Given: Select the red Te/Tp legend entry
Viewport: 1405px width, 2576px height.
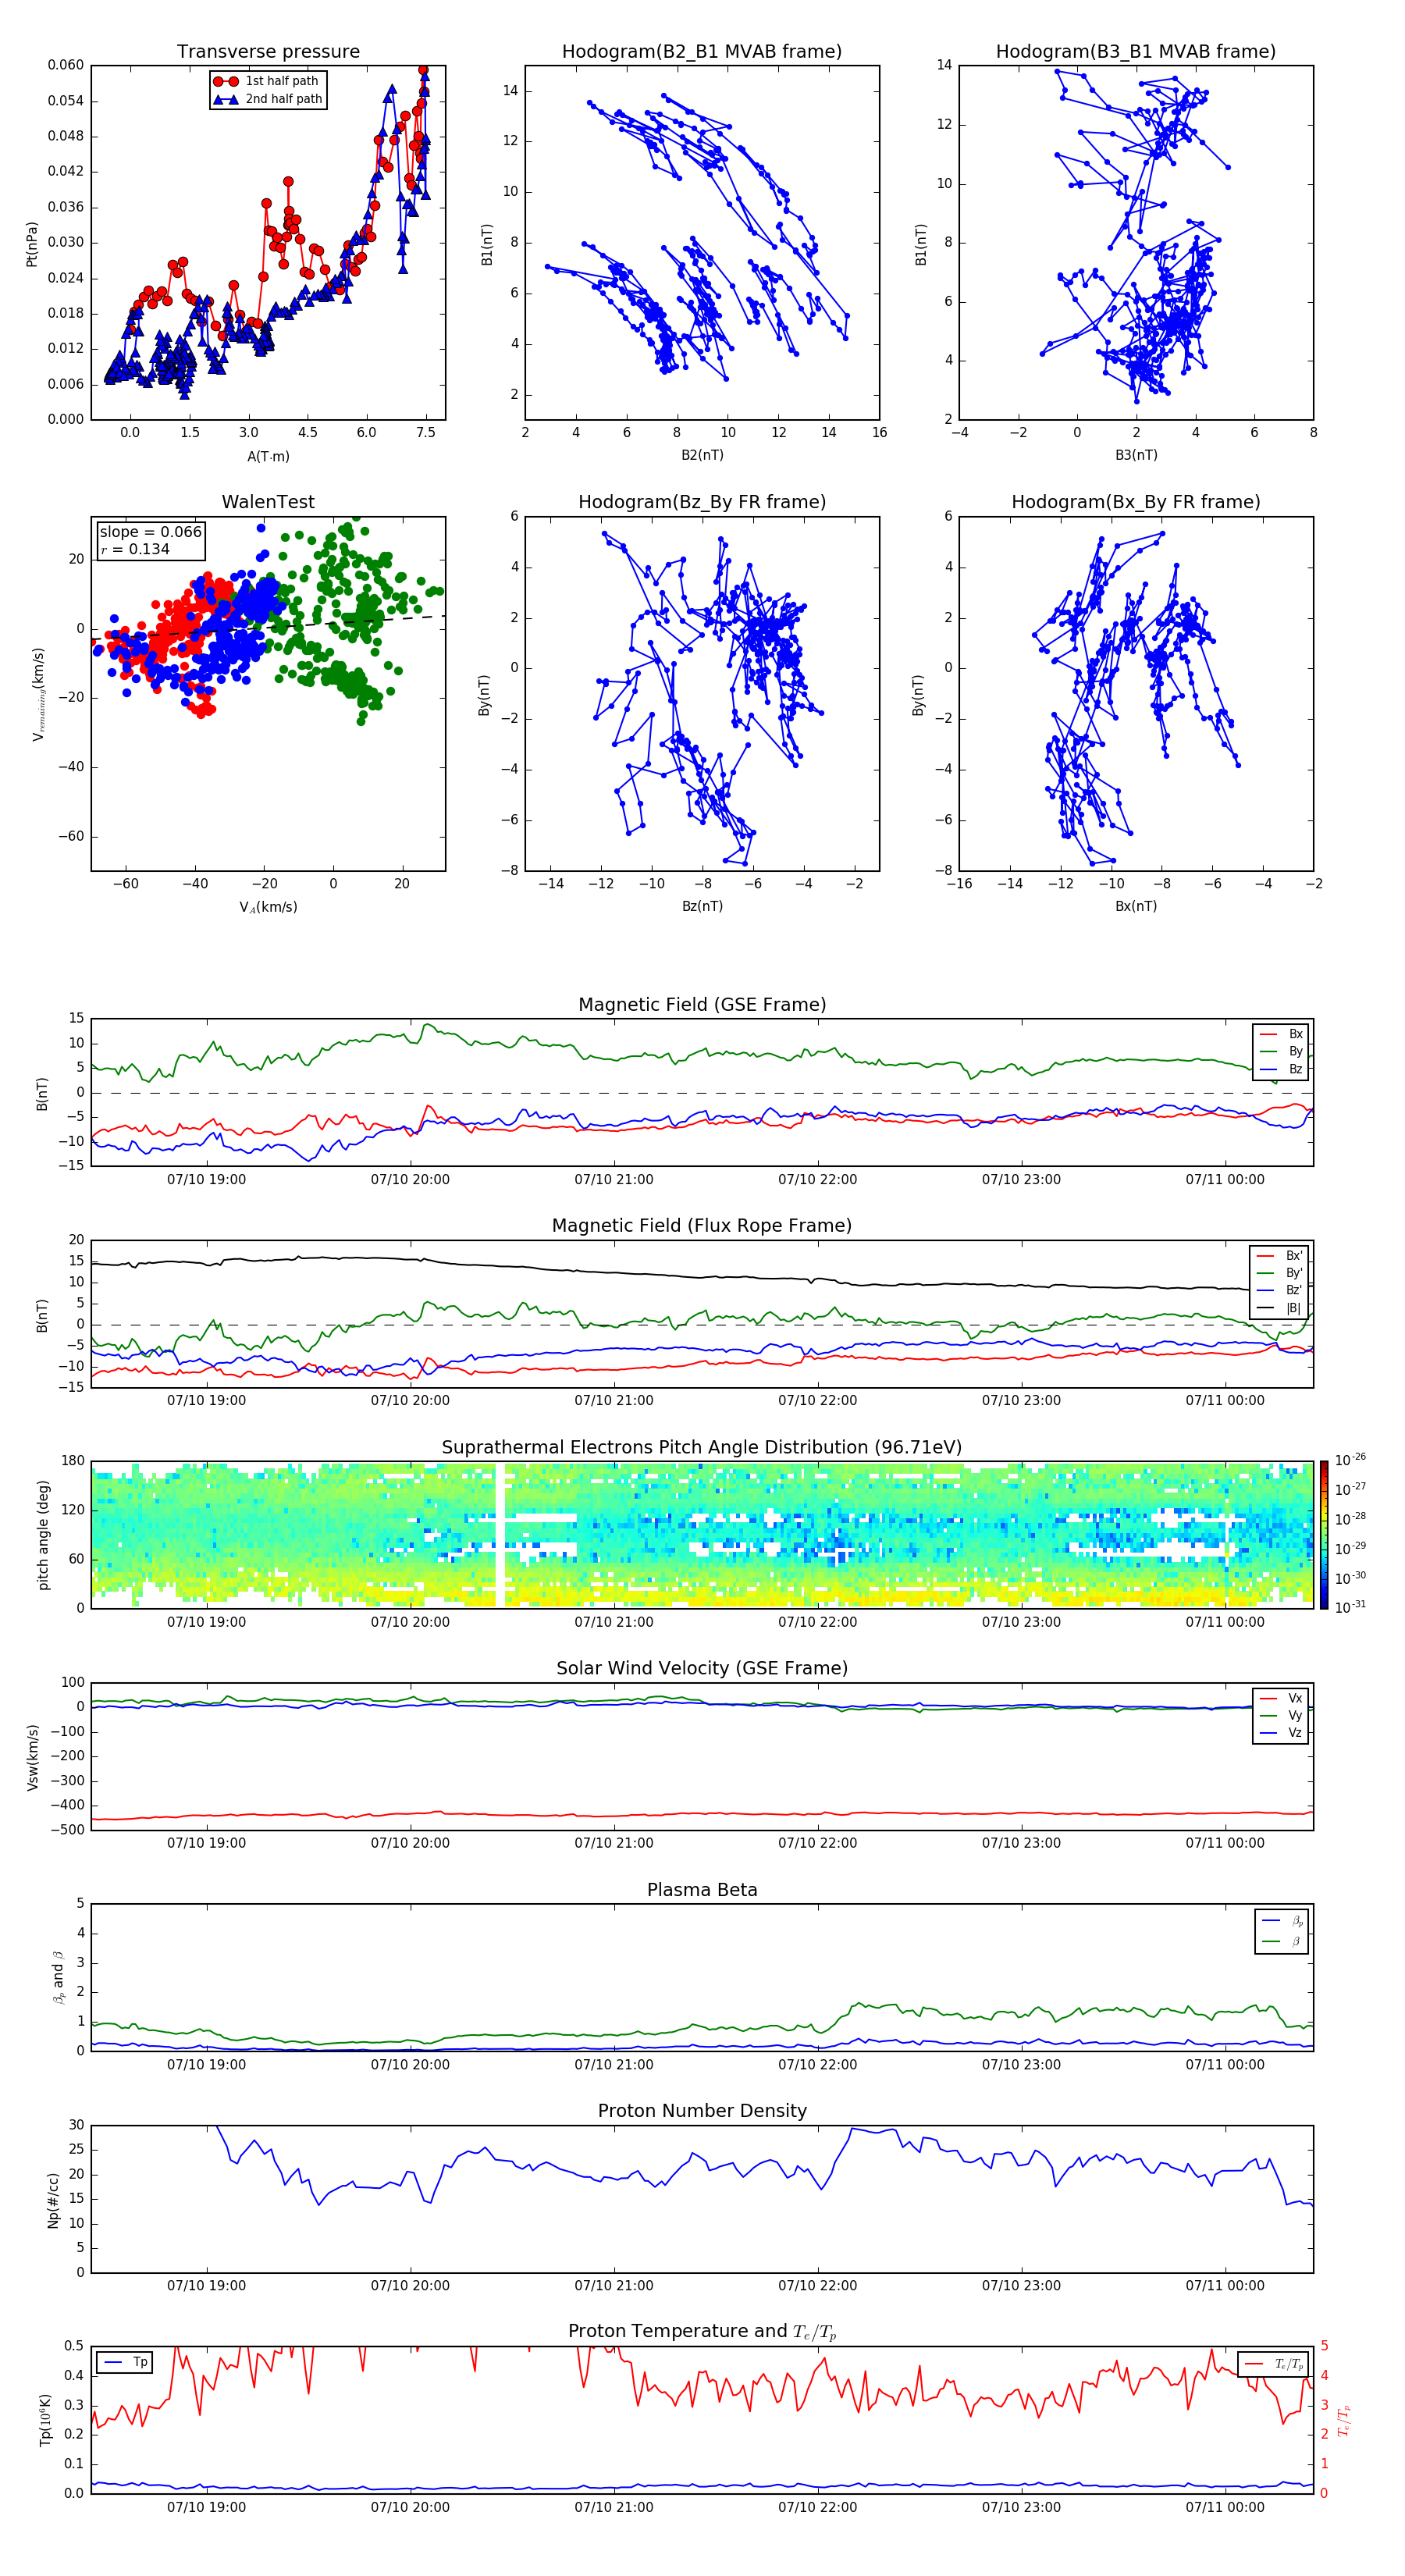Looking at the screenshot, I should click(1273, 2364).
